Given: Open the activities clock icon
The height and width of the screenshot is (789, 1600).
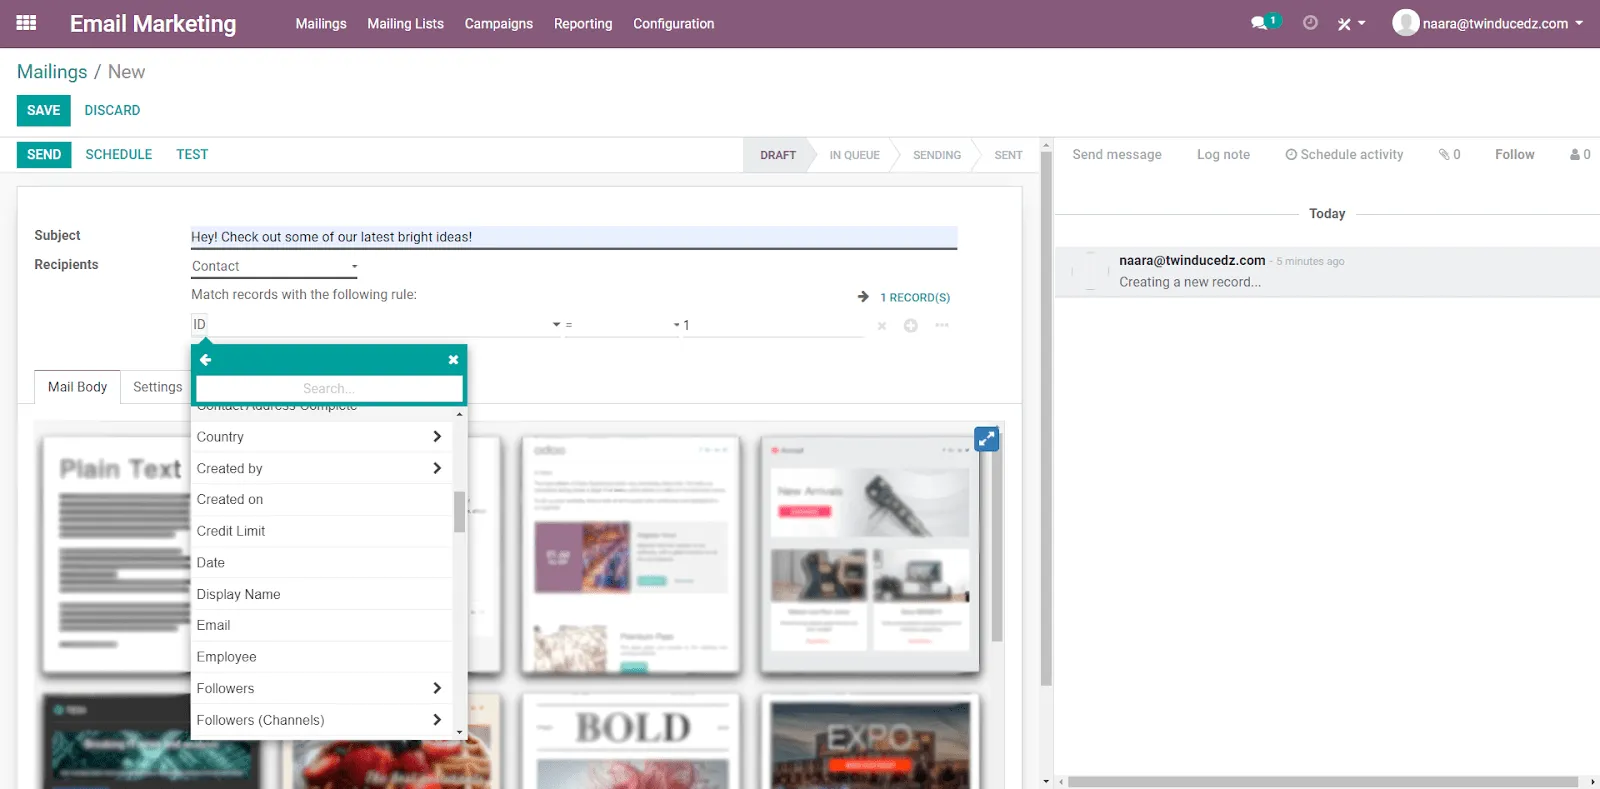Looking at the screenshot, I should click(x=1310, y=23).
